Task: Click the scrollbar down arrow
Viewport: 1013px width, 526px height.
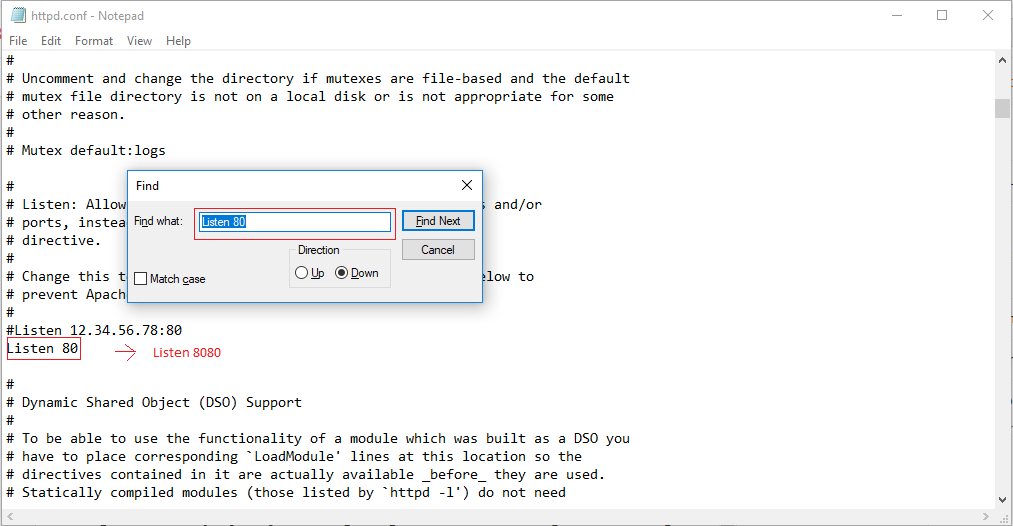Action: point(1002,499)
